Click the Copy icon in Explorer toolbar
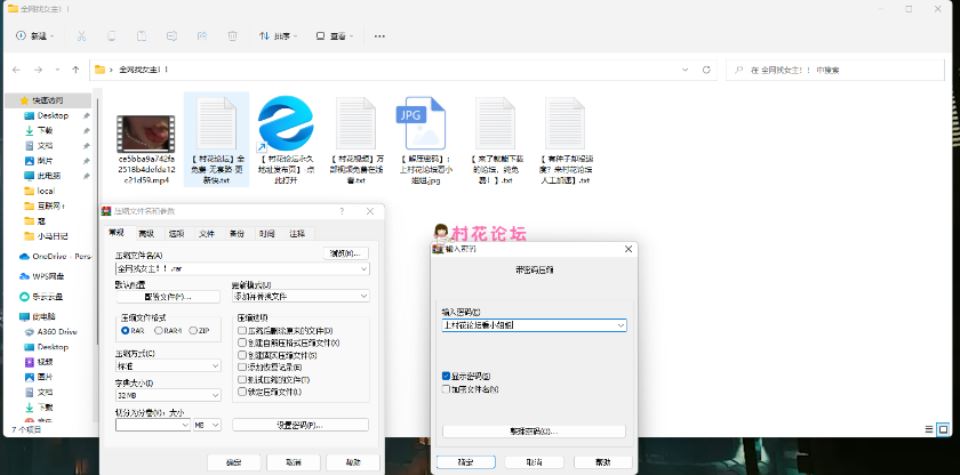The height and width of the screenshot is (475, 960). pyautogui.click(x=111, y=36)
